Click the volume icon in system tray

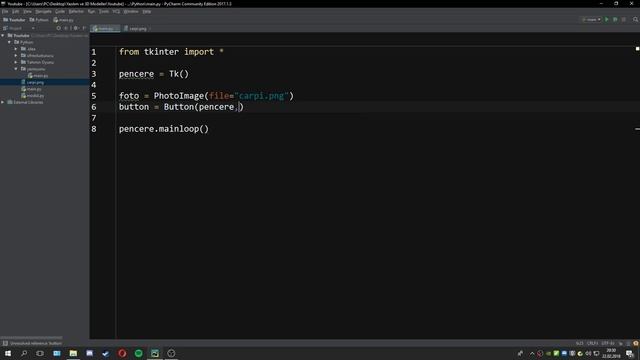point(588,353)
